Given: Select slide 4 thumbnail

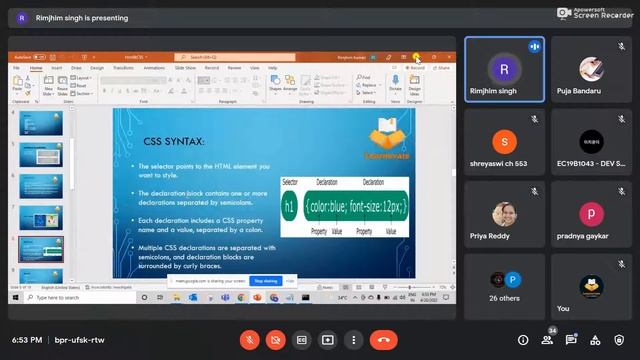Looking at the screenshot, I should coord(41,123).
